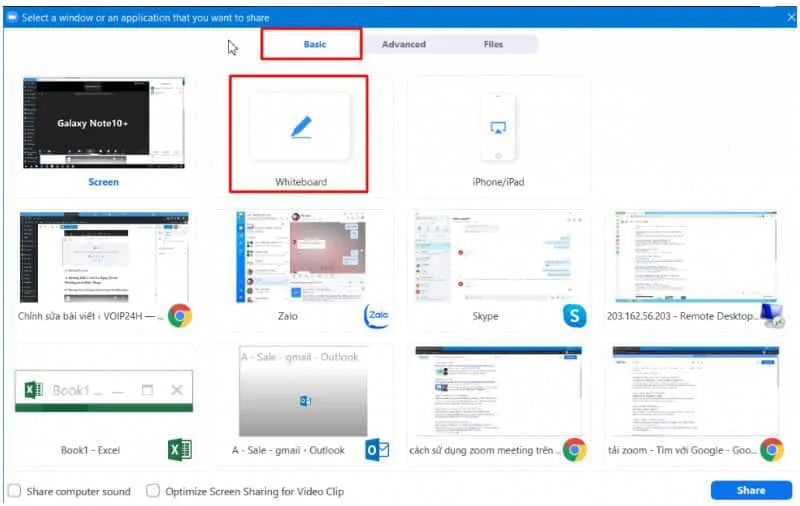Click the Zoom logo in title bar
800x506 pixels.
pos(12,17)
